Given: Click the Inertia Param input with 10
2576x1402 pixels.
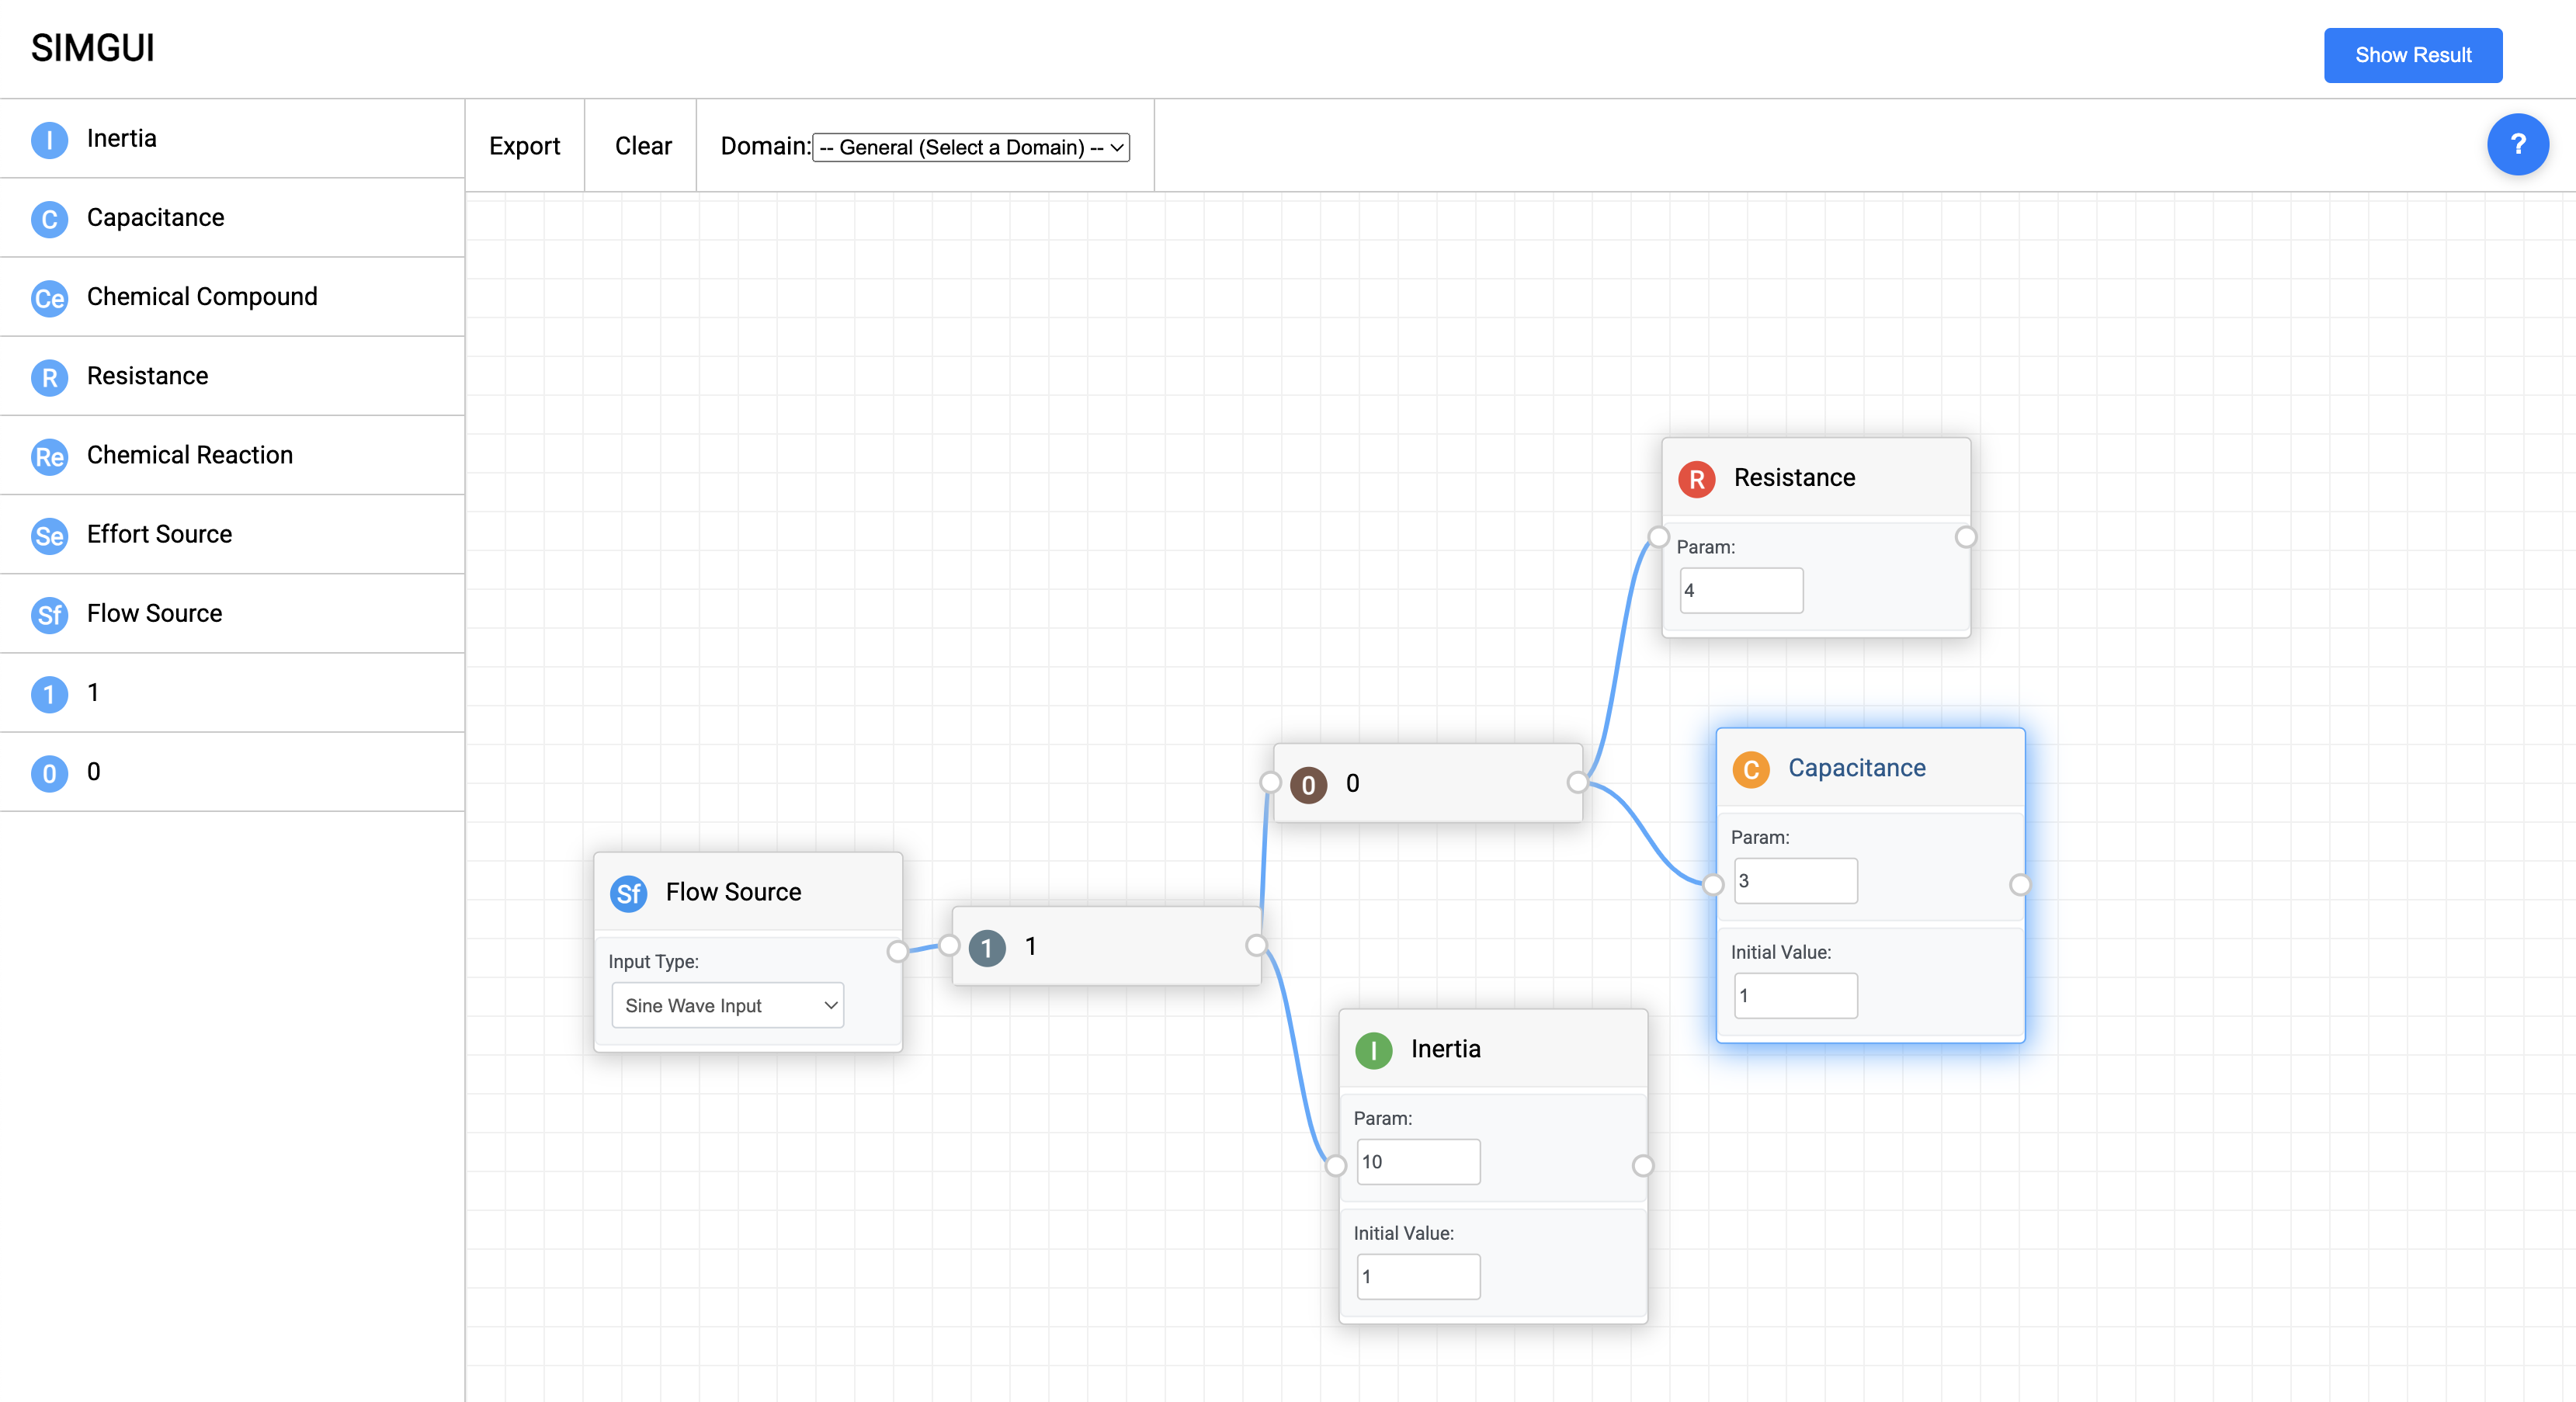Looking at the screenshot, I should [1417, 1162].
